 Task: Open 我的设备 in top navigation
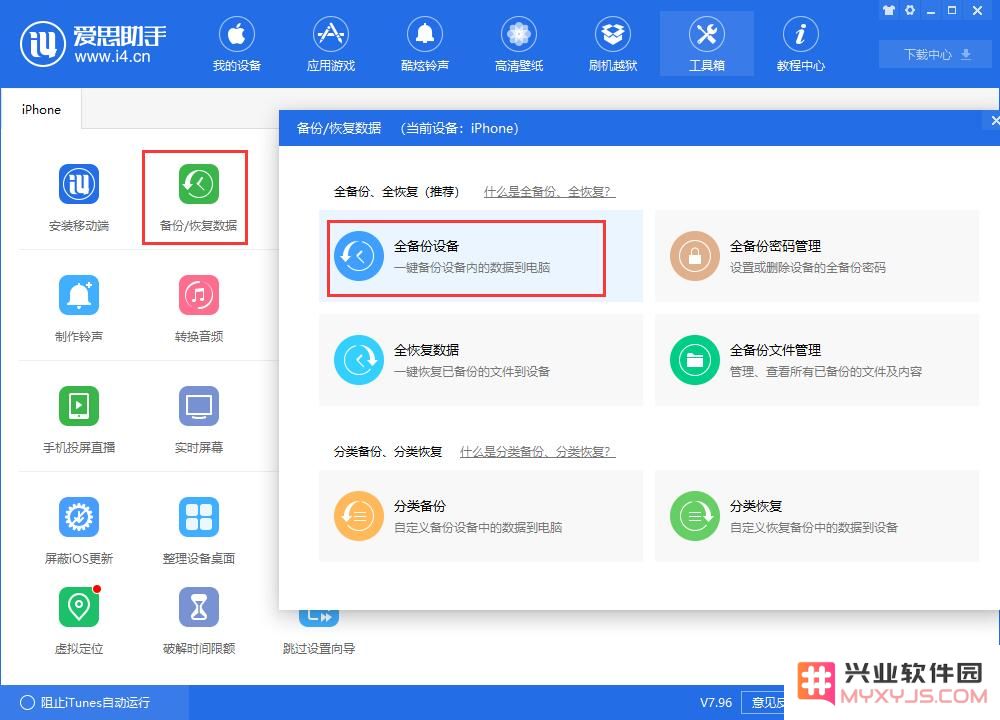[x=237, y=45]
